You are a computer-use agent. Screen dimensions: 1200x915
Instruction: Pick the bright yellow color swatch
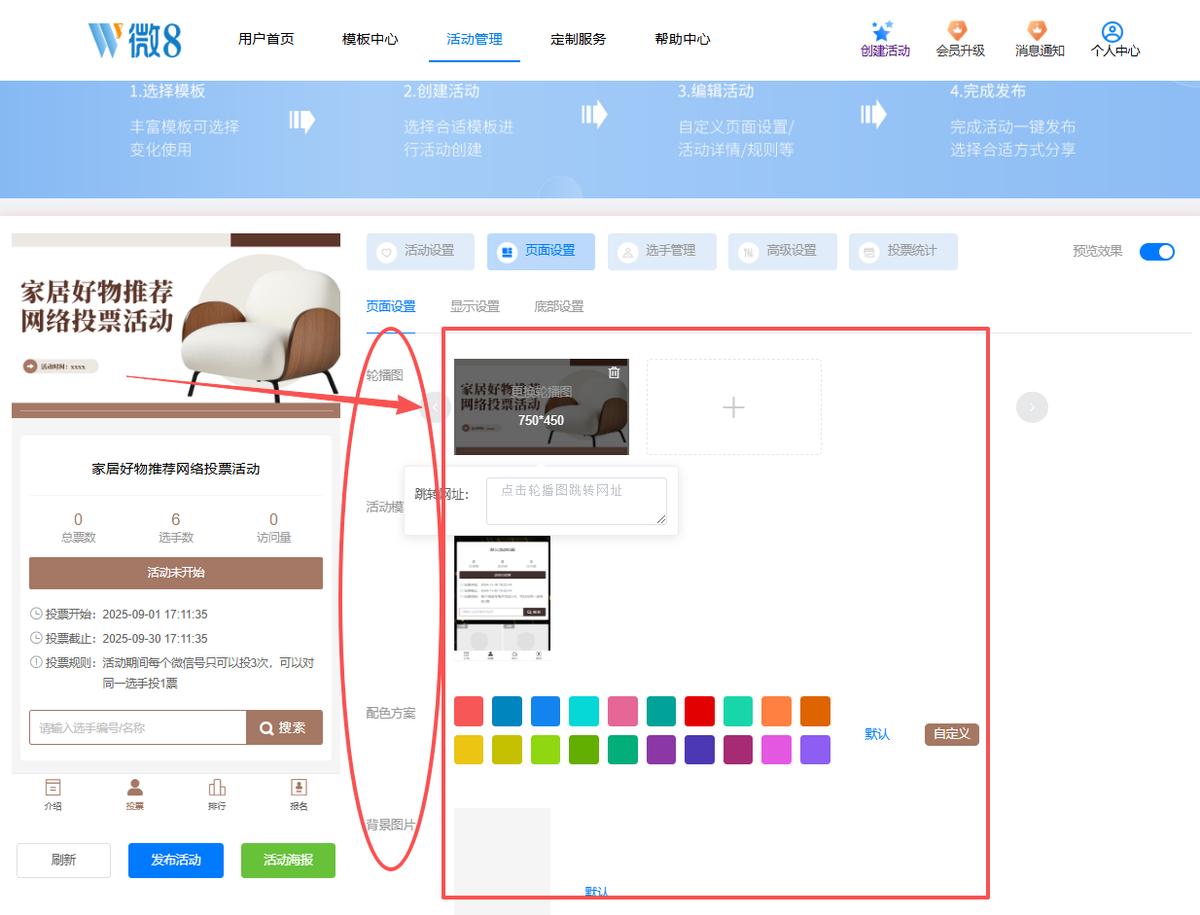[x=468, y=750]
